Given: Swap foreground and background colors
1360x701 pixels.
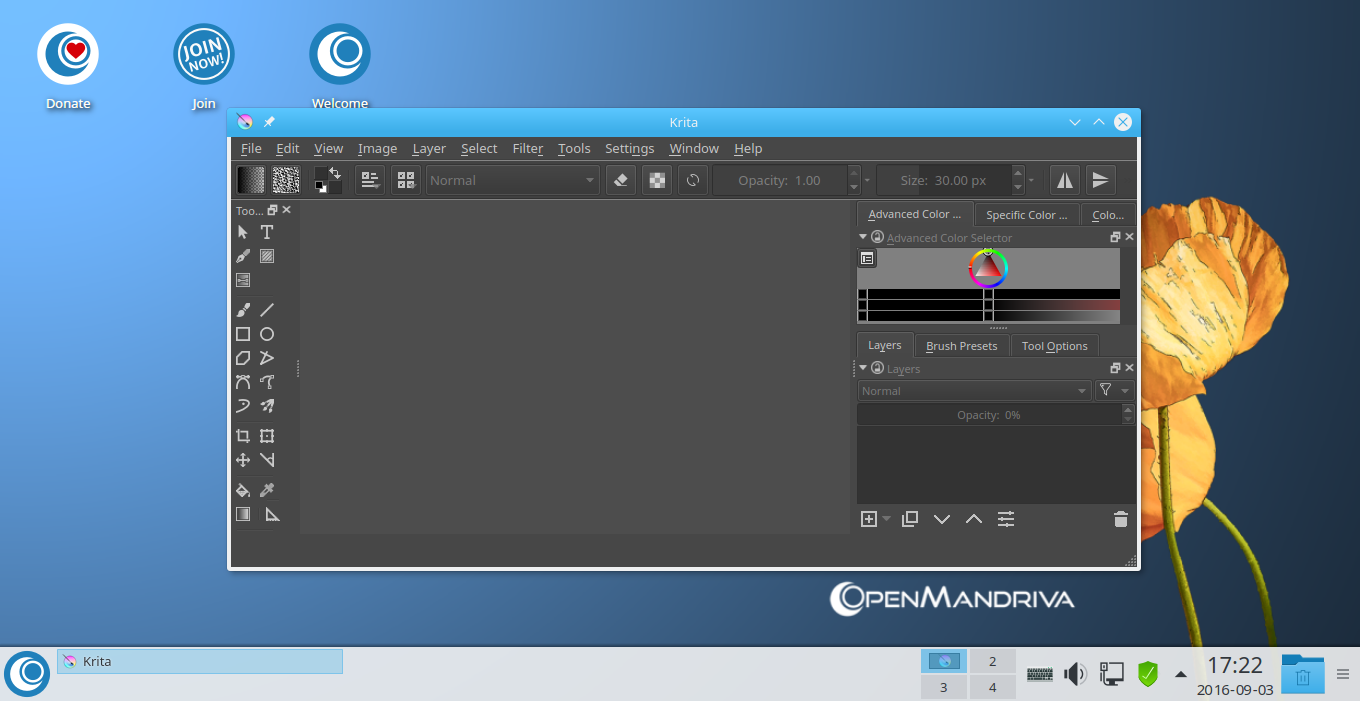Looking at the screenshot, I should point(335,173).
